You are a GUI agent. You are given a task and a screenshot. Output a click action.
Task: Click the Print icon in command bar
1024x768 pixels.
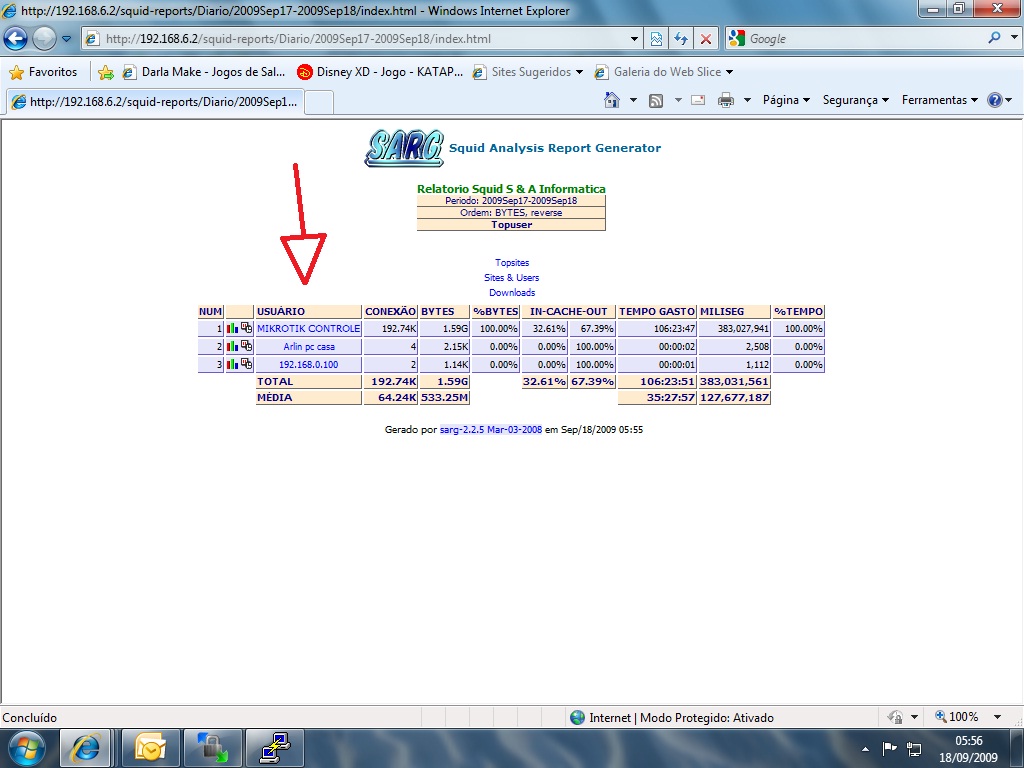point(726,100)
